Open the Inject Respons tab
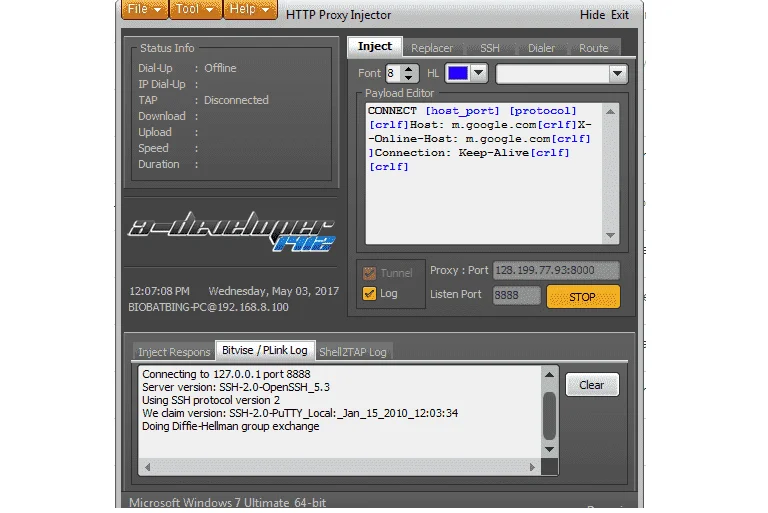This screenshot has height=513, width=768. tap(174, 352)
